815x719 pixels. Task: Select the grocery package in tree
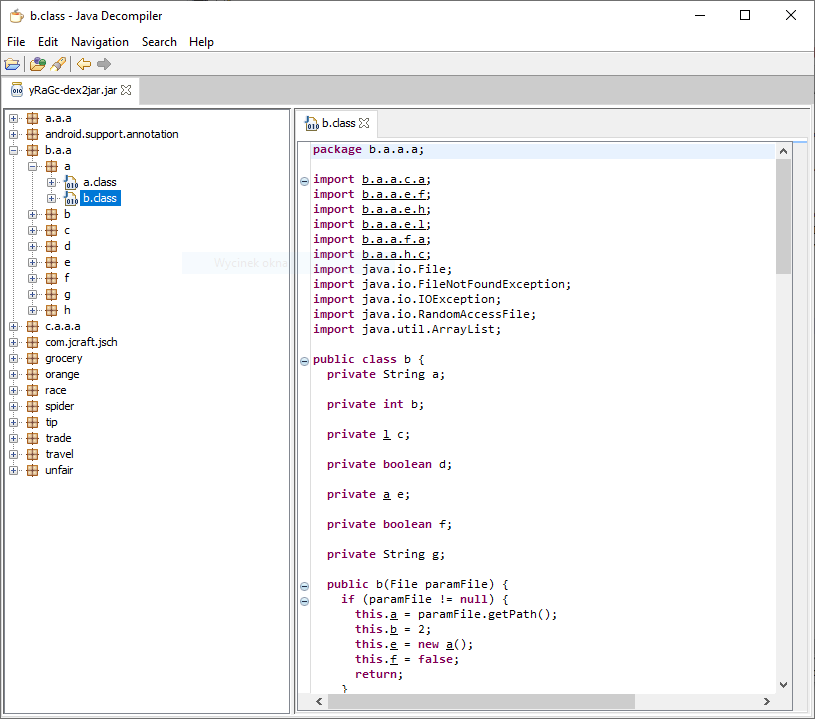(x=63, y=358)
